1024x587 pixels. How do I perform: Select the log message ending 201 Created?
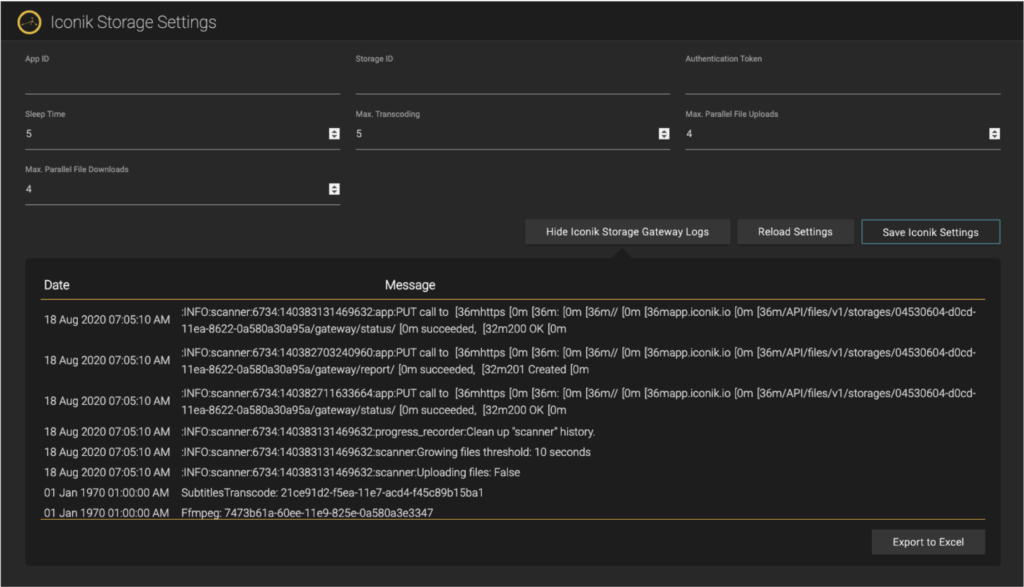coord(579,361)
